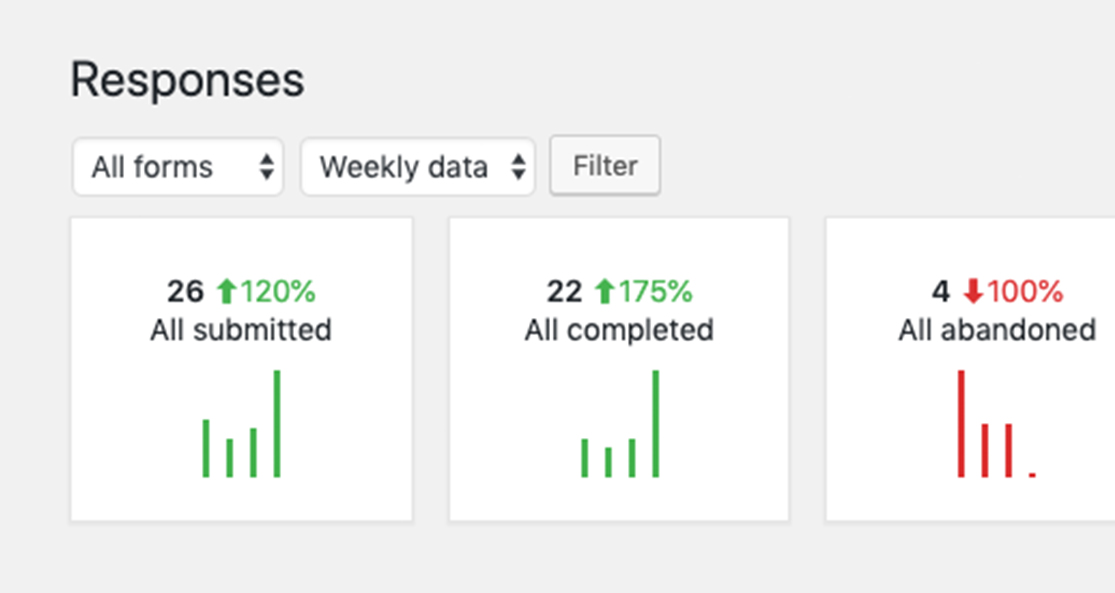
Task: Click the All completed label
Action: [x=619, y=330]
